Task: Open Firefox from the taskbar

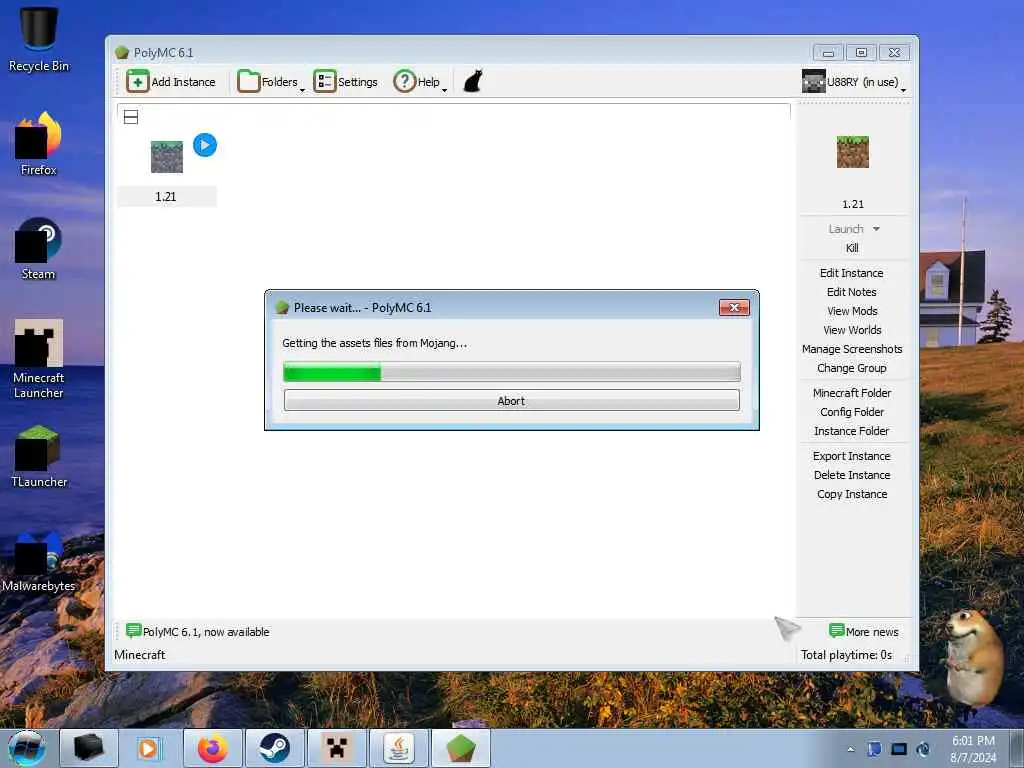Action: click(213, 748)
